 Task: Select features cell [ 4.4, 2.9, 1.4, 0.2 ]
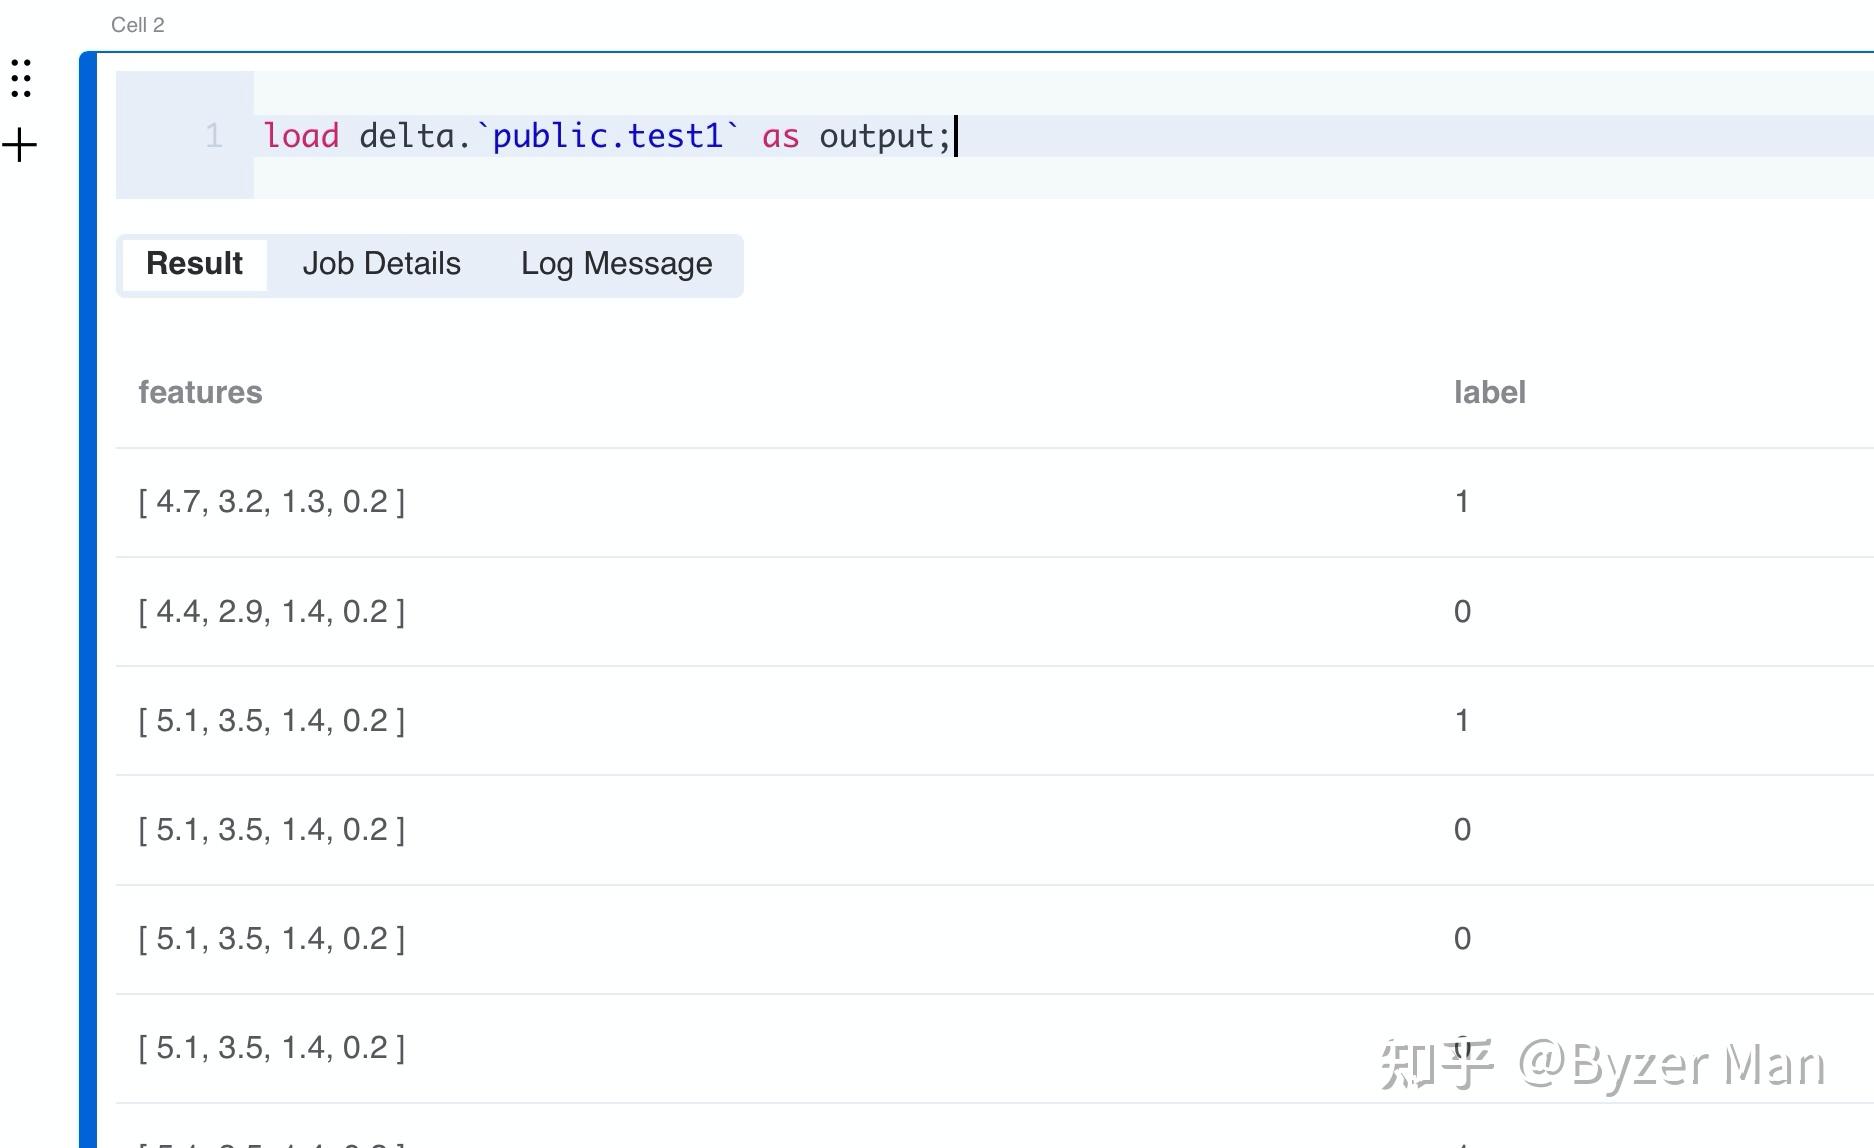click(272, 612)
